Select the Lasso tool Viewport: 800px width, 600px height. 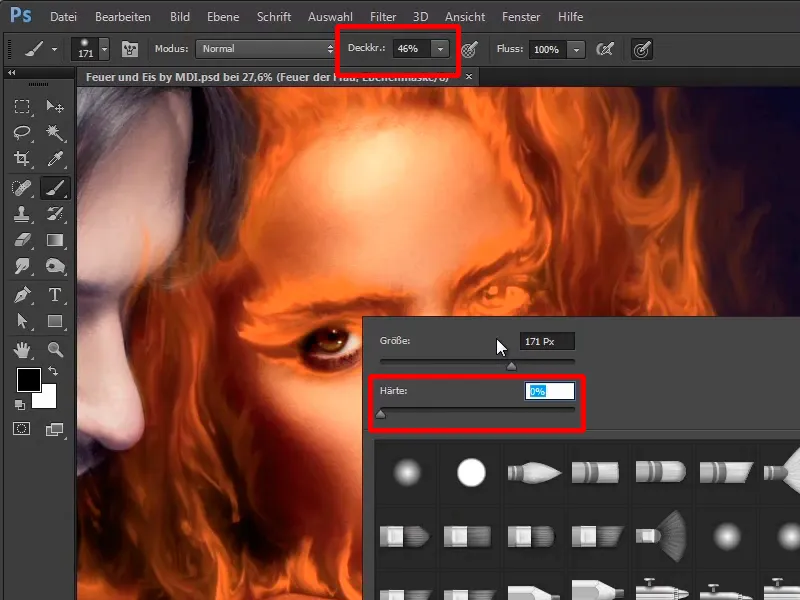pos(21,133)
